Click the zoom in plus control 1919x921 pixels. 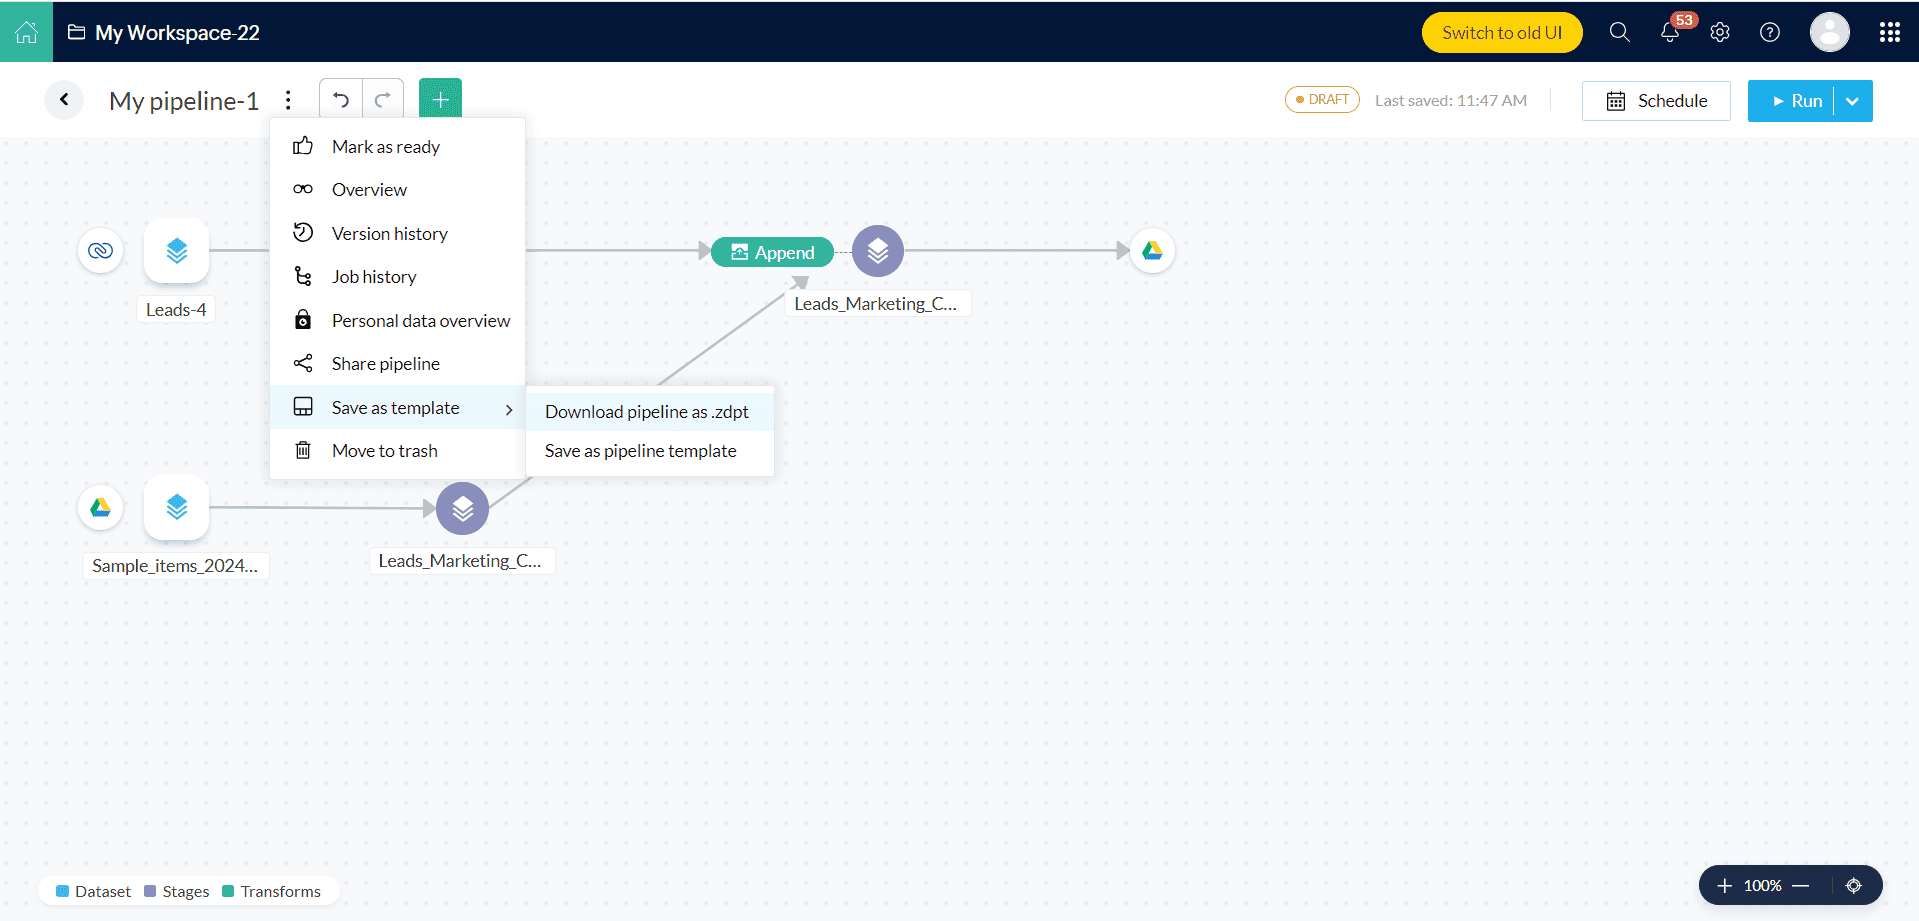tap(1724, 886)
